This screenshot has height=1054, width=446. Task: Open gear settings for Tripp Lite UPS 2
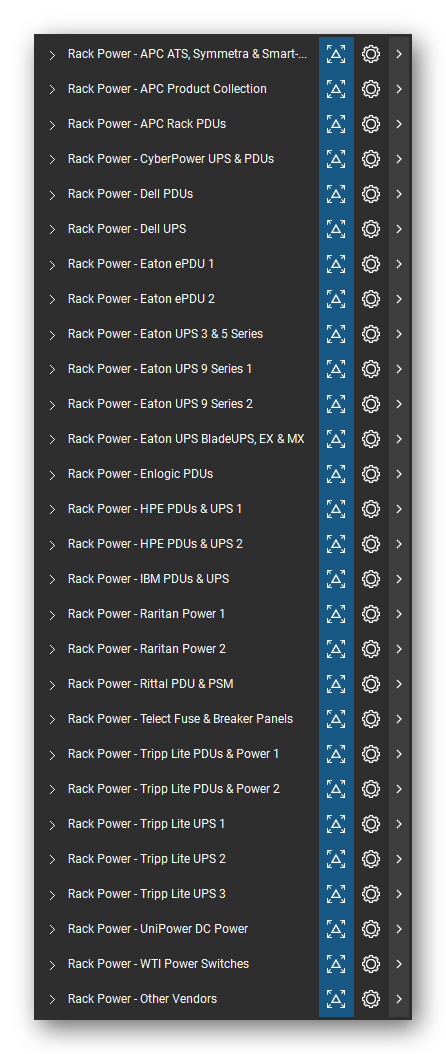[371, 859]
